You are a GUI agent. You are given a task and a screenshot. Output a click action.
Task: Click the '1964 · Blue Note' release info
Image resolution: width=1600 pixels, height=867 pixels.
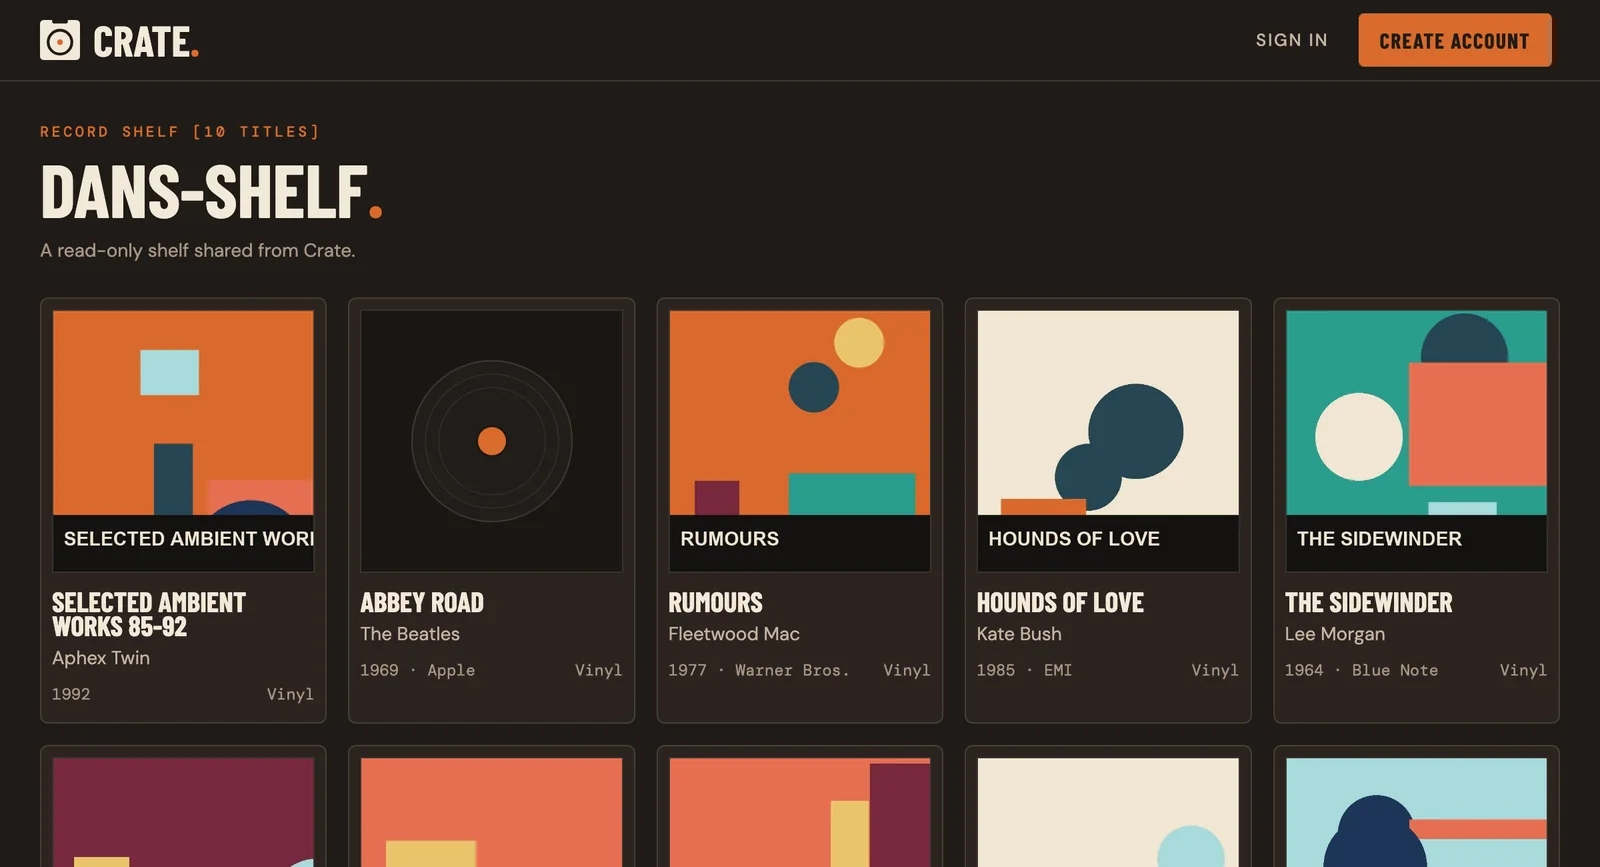[1361, 670]
